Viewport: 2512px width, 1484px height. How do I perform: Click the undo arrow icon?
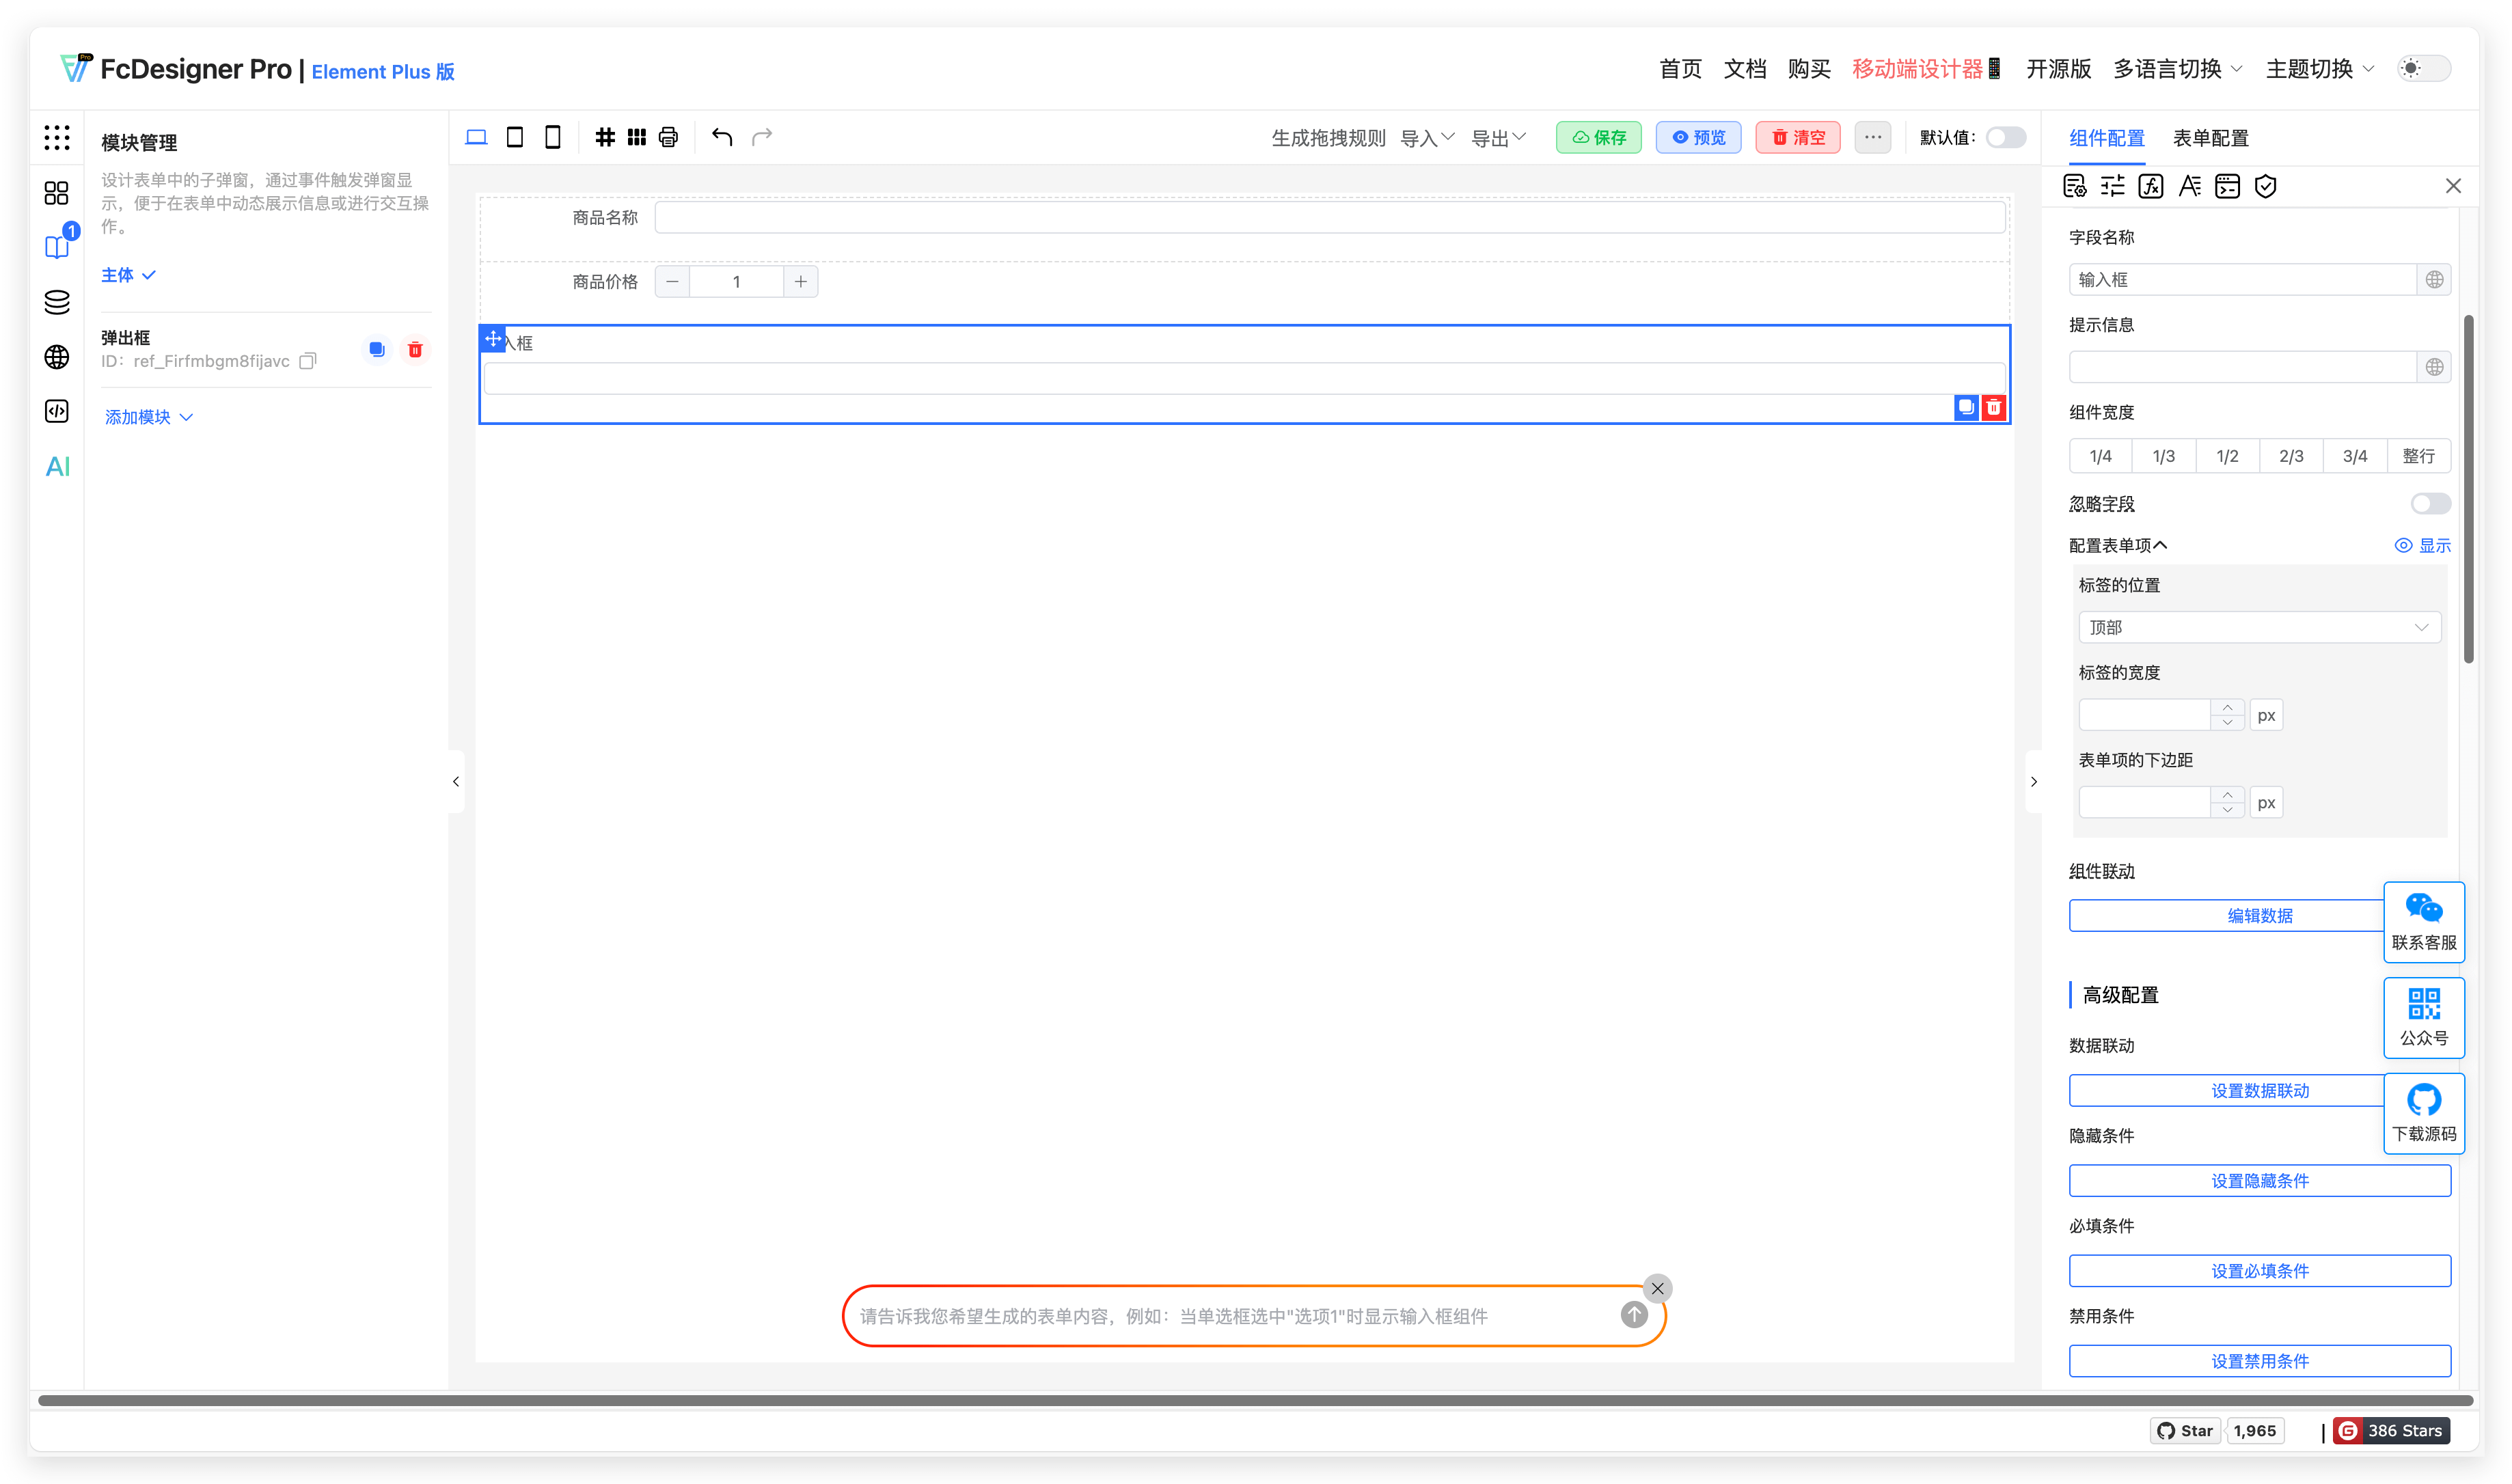pyautogui.click(x=722, y=137)
